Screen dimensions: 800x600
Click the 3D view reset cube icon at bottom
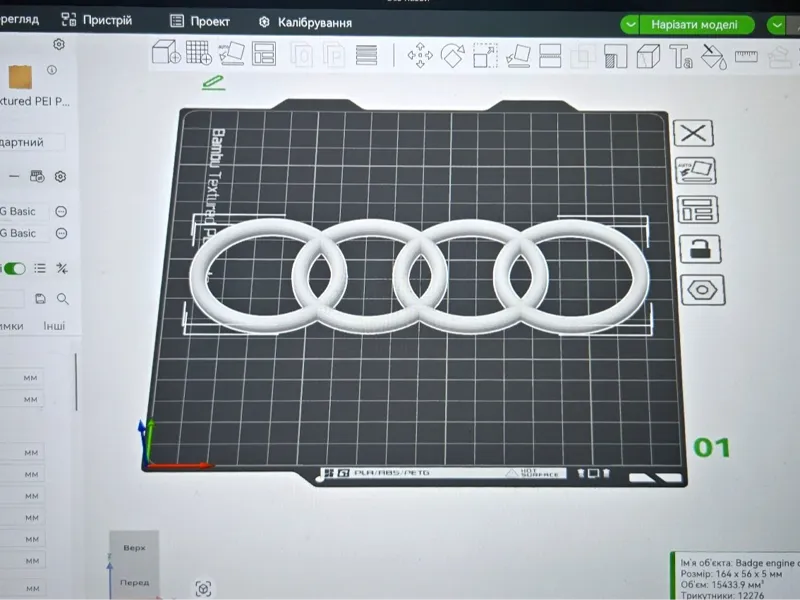tap(203, 589)
